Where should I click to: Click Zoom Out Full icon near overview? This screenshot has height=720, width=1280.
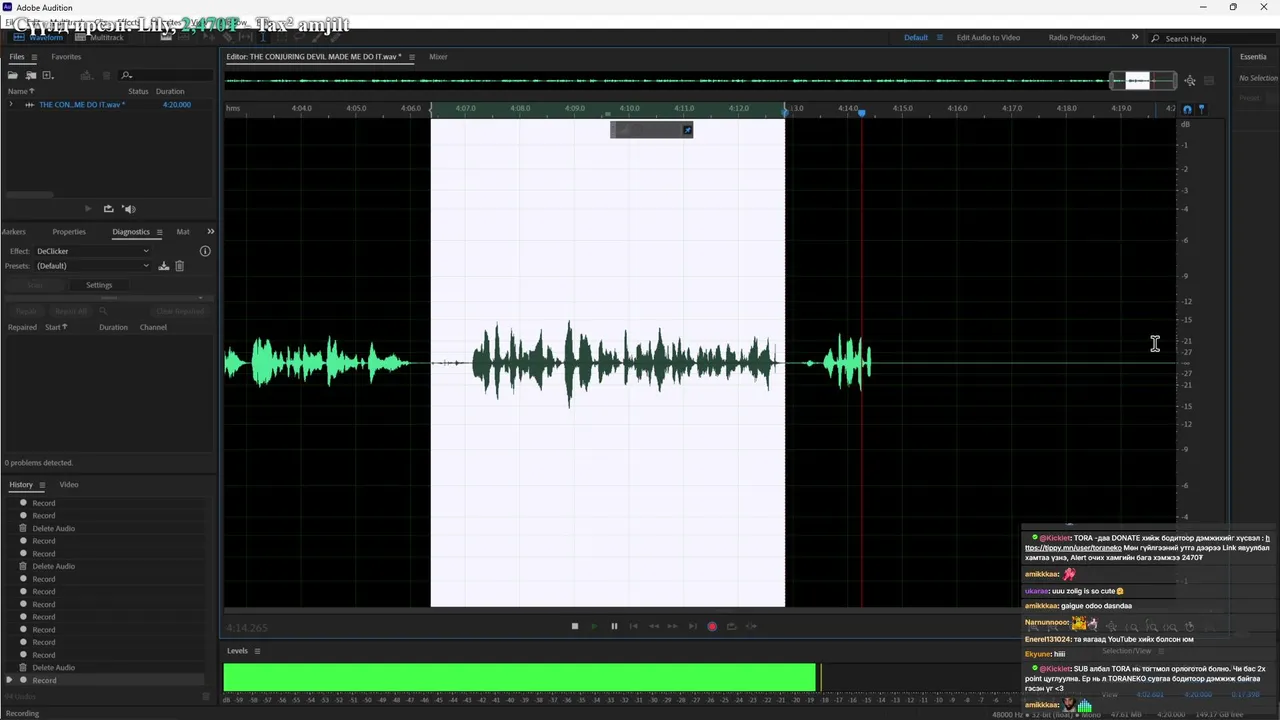[1190, 81]
